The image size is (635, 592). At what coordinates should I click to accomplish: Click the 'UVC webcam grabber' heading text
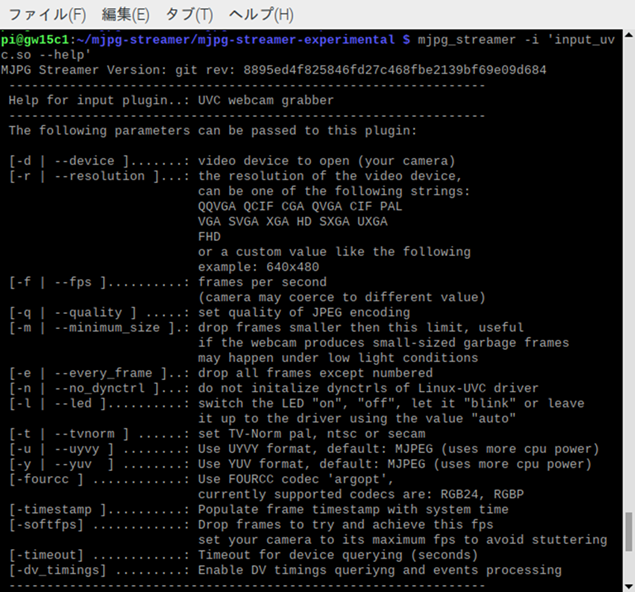[265, 100]
